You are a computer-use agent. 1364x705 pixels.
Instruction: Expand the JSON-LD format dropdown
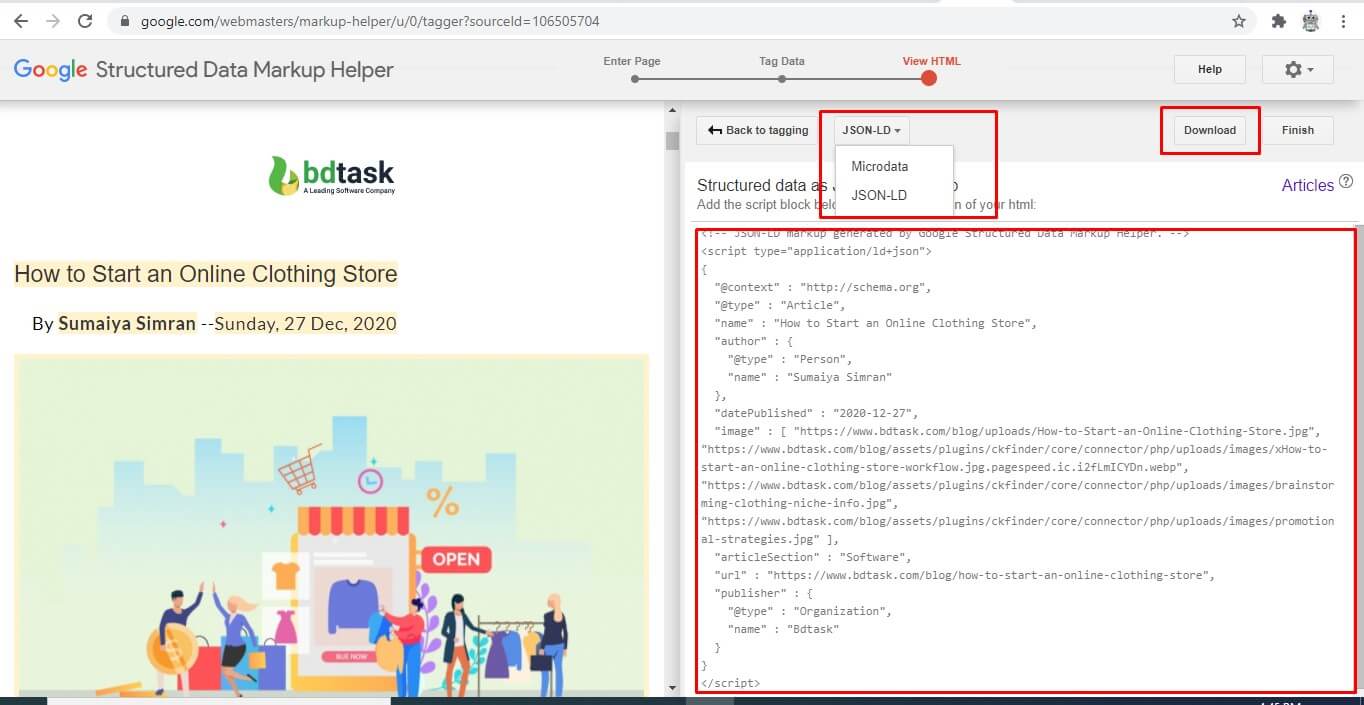[871, 130]
